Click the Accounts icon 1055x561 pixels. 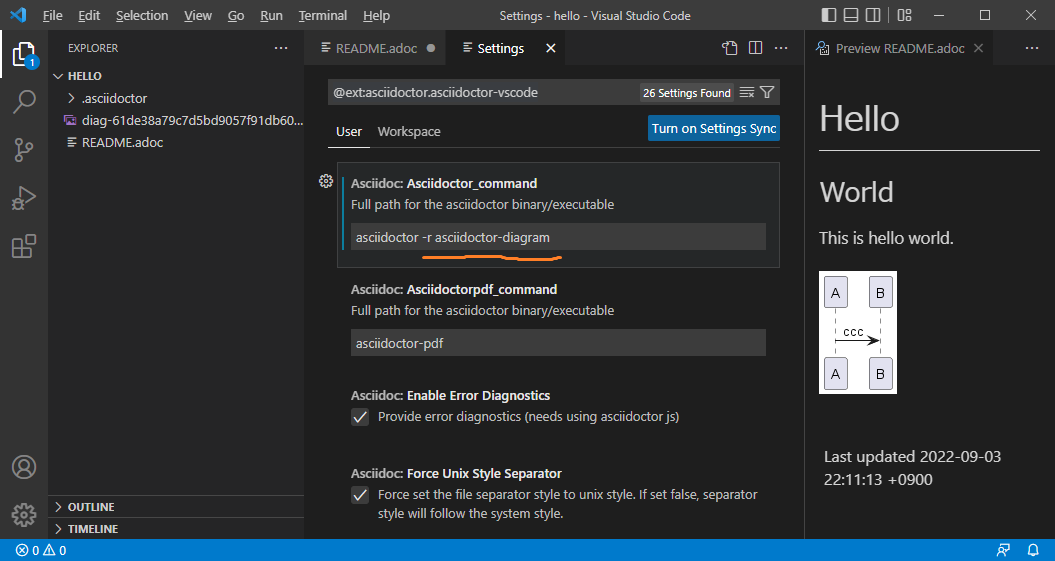tap(24, 467)
